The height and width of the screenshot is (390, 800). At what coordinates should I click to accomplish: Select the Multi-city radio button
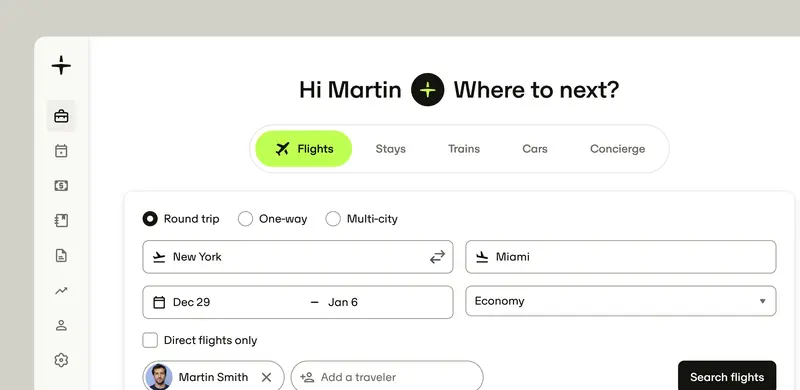tap(333, 219)
